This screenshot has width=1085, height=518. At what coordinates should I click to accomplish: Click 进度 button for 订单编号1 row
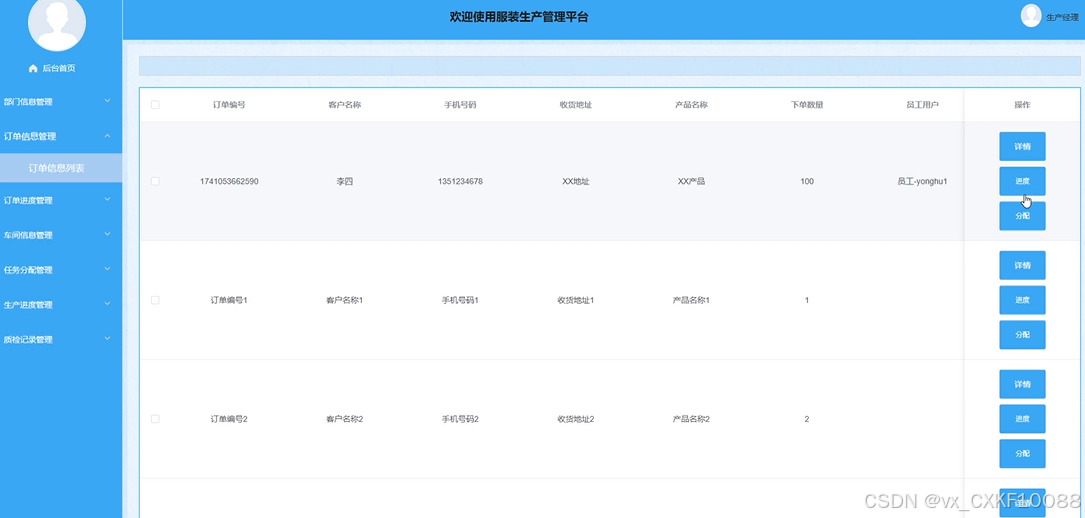click(x=1022, y=300)
